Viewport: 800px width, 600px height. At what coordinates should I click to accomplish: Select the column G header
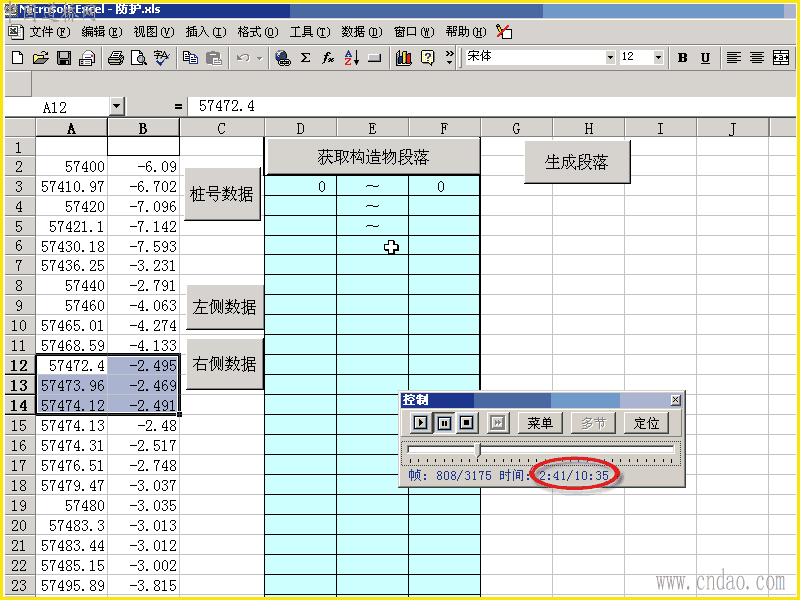pyautogui.click(x=516, y=128)
